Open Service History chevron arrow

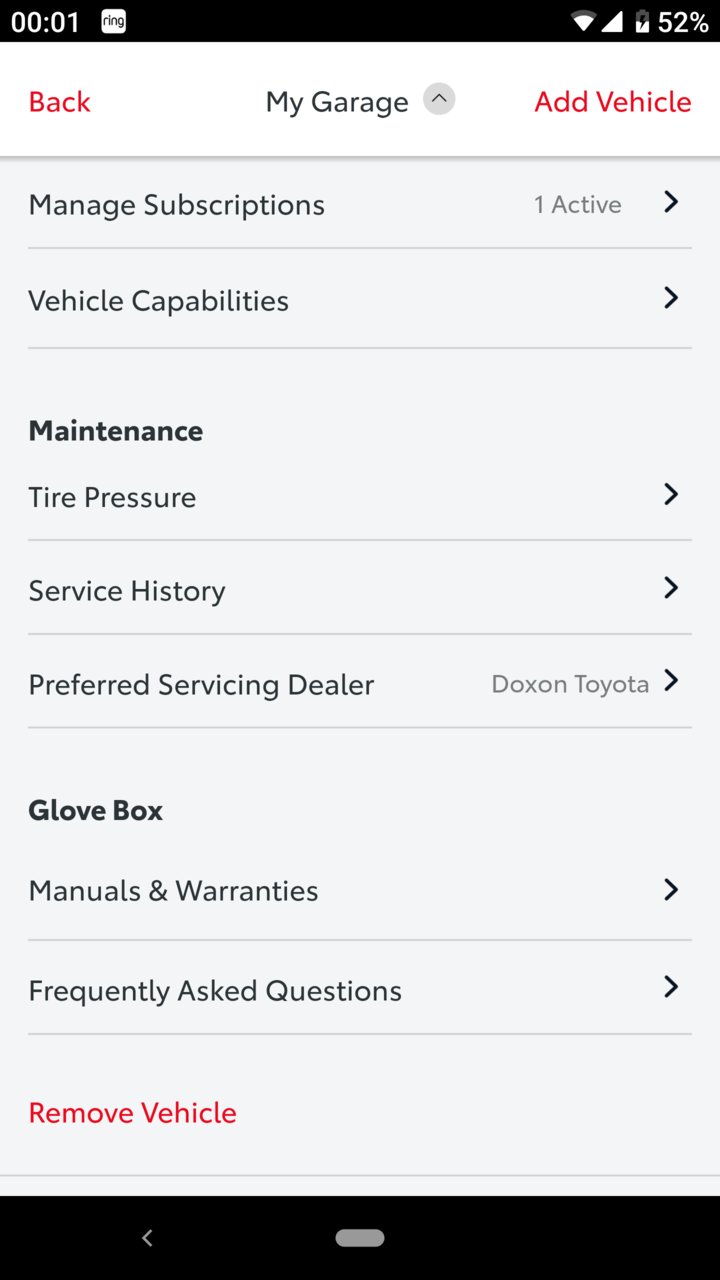(x=671, y=588)
